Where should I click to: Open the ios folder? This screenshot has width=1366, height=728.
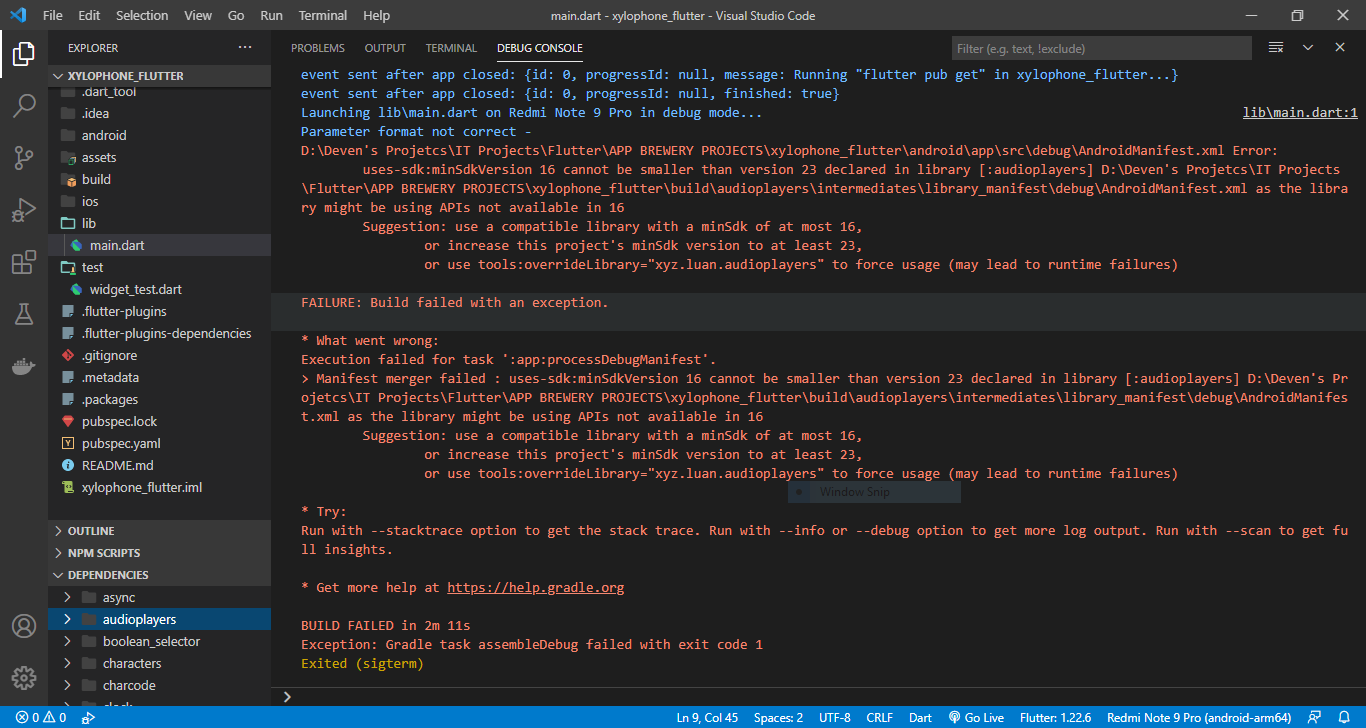click(160, 202)
